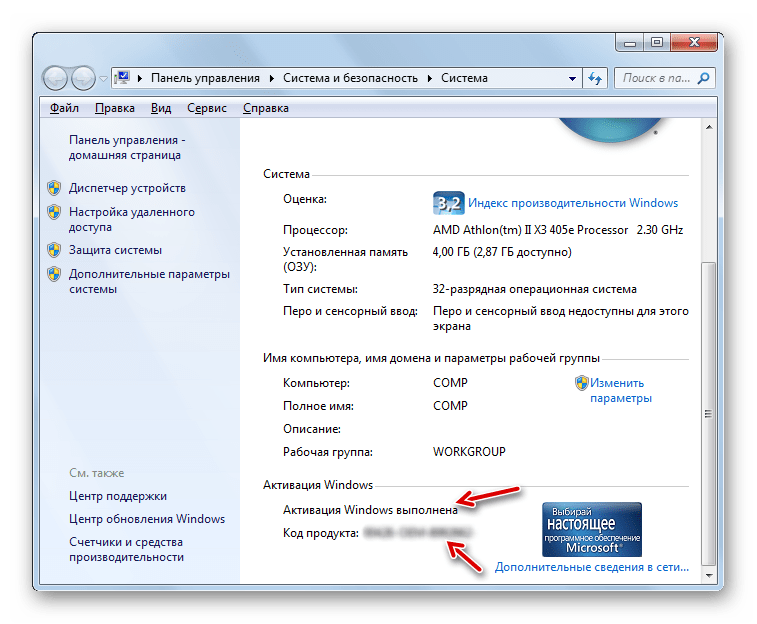
Task: Expand the arrow before Панель управления breadcrumb
Action: (140, 78)
